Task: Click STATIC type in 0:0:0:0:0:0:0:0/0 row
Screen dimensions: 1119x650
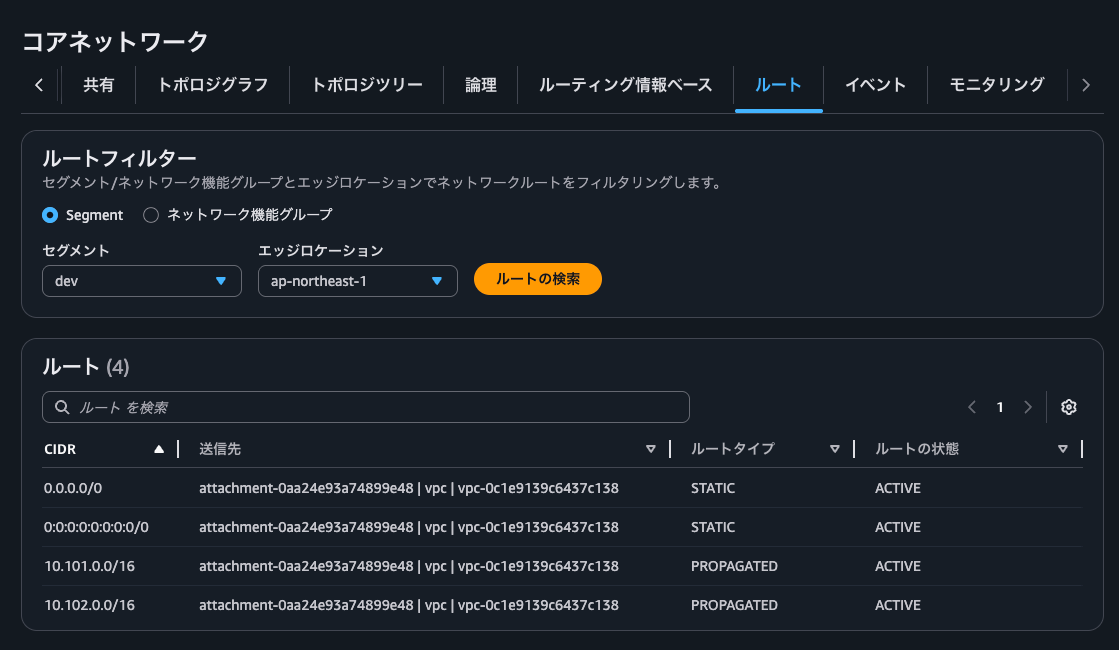Action: pyautogui.click(x=713, y=527)
